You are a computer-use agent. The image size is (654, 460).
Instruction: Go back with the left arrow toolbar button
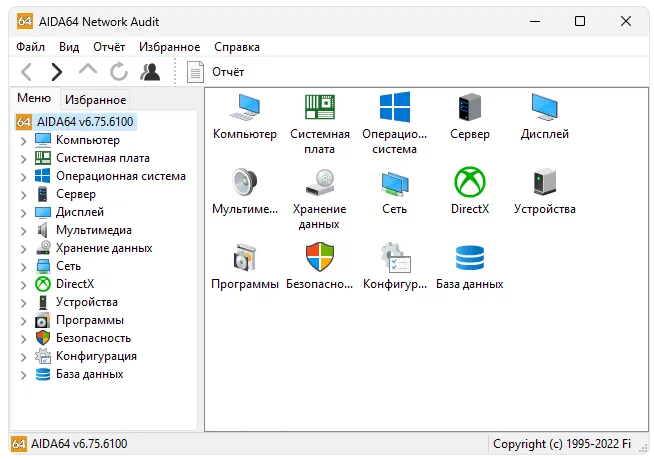tap(26, 72)
